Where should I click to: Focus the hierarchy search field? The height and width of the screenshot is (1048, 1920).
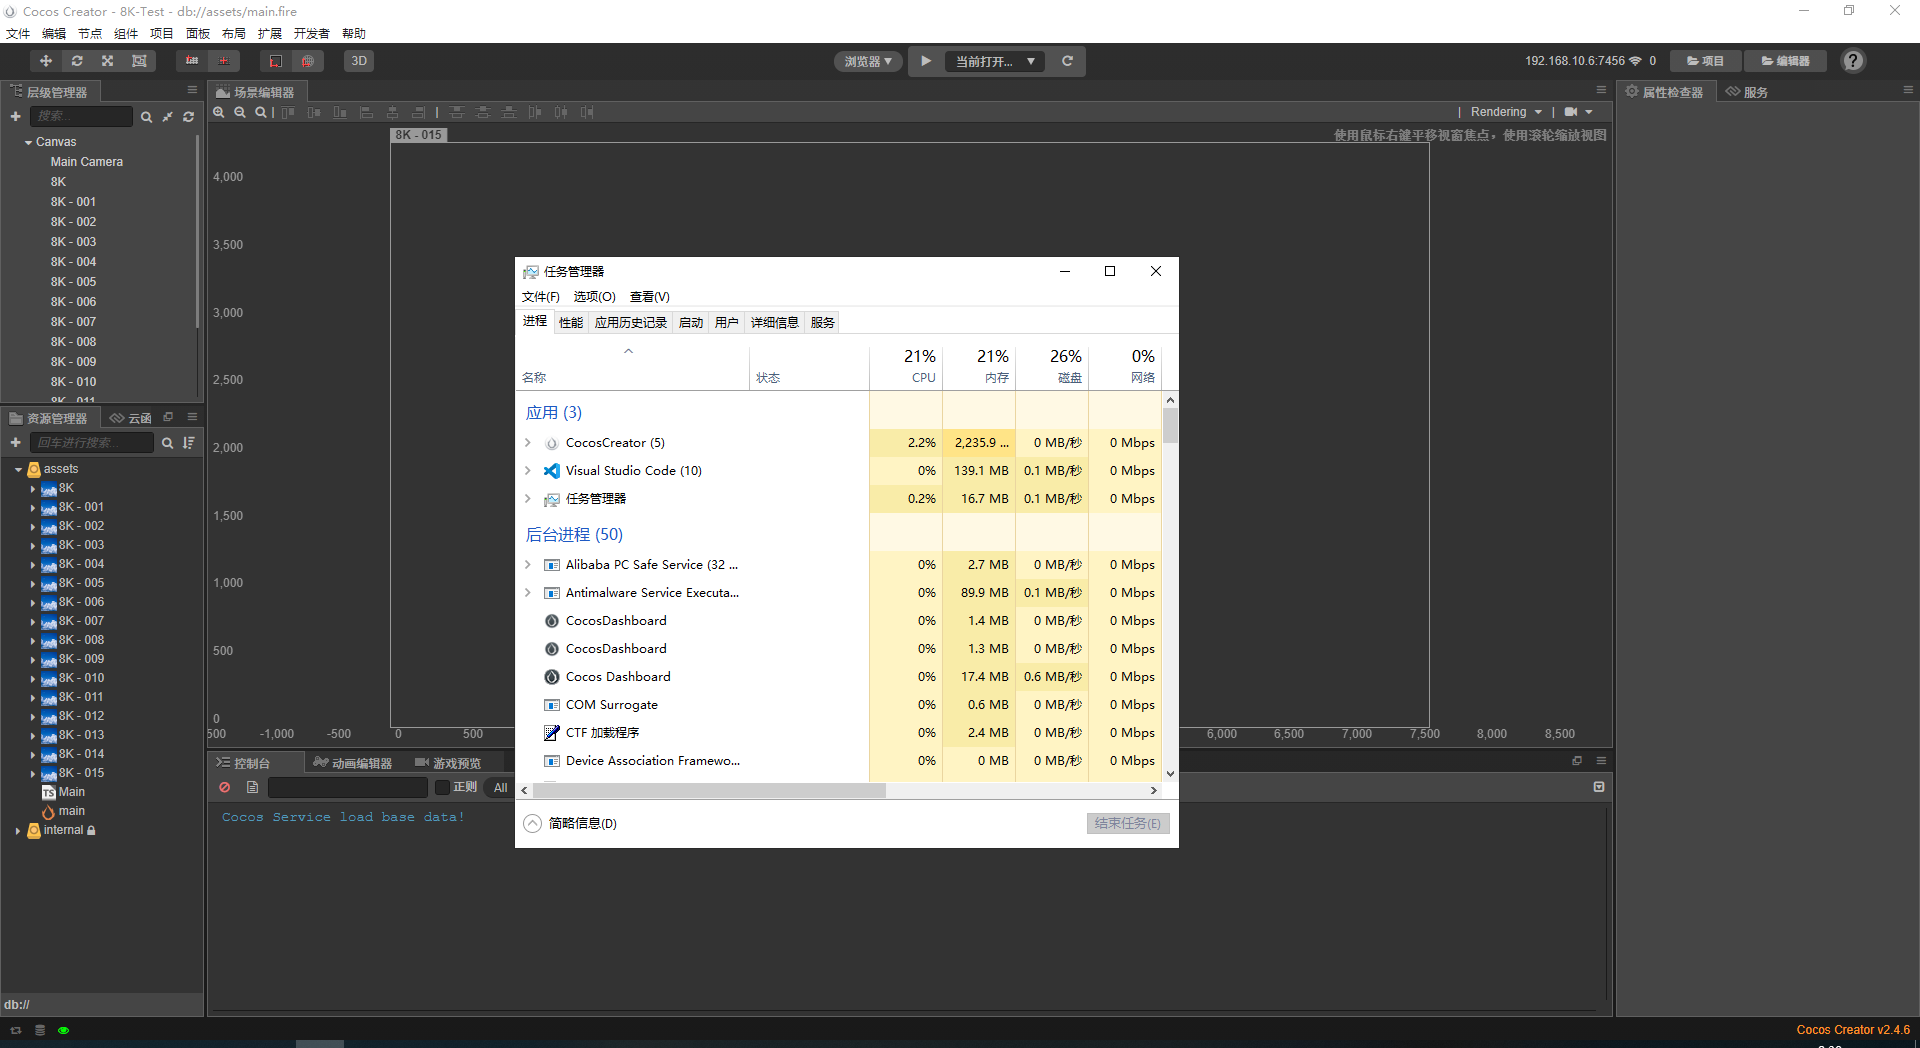pyautogui.click(x=81, y=117)
